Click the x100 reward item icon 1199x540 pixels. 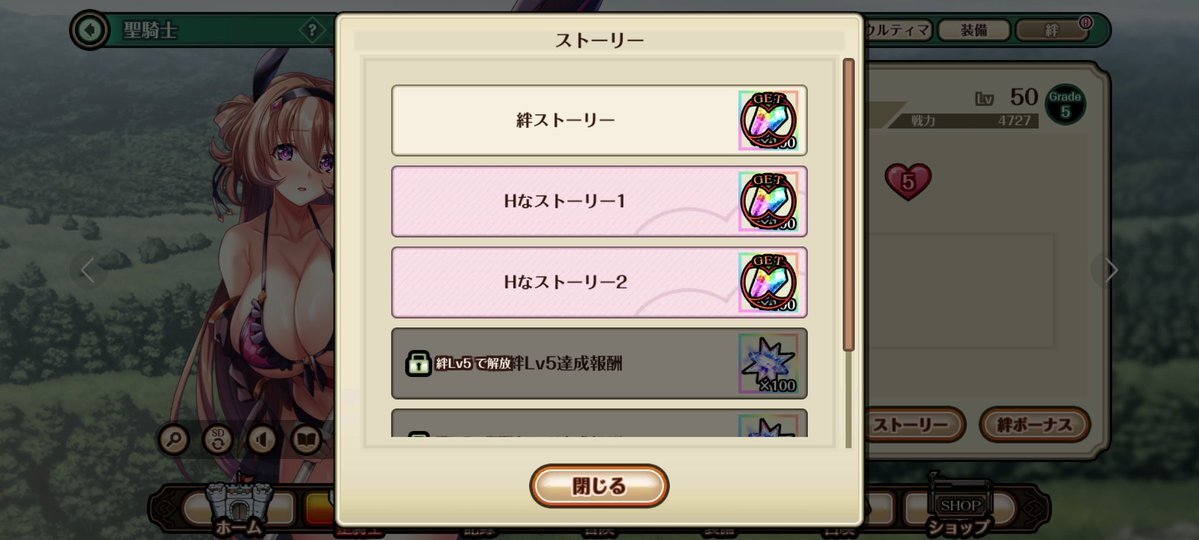768,363
